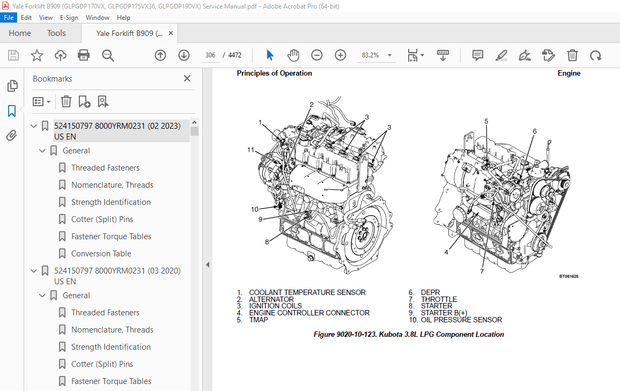Screen dimensions: 620x391
Task: Zoom out with the minus button
Action: (x=317, y=55)
